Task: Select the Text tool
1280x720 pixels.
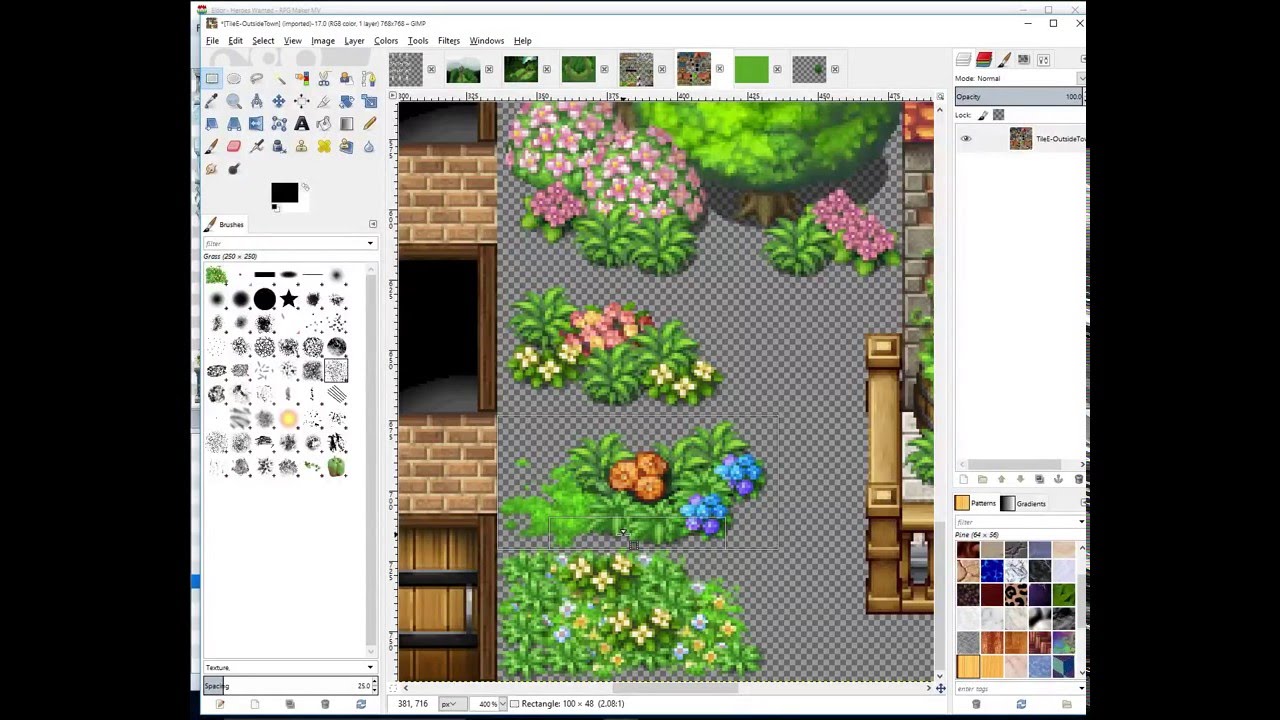Action: [x=302, y=124]
